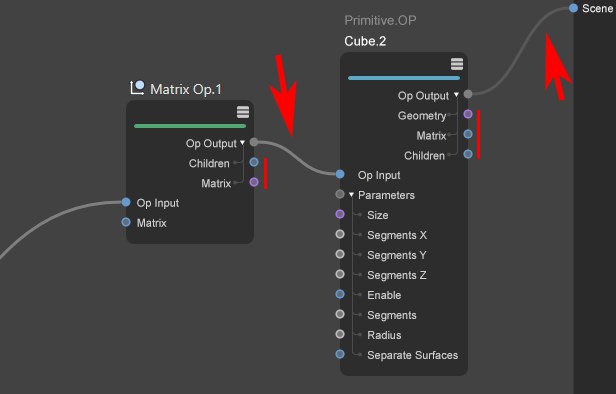The width and height of the screenshot is (616, 394).
Task: Collapse the Op Output group on Cube.2
Action: [x=456, y=95]
